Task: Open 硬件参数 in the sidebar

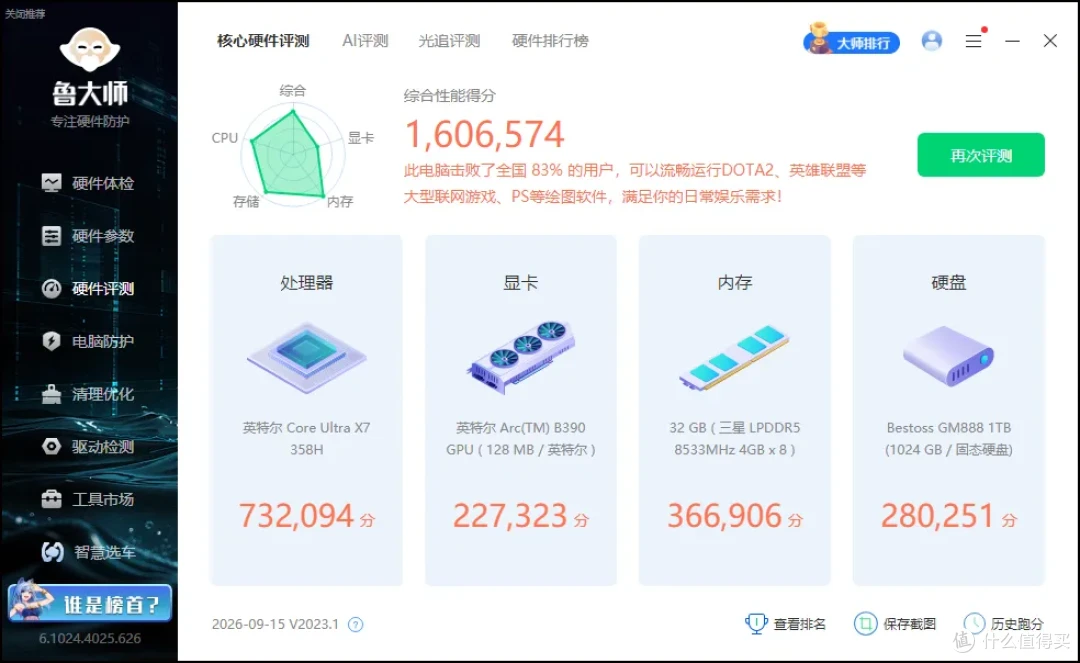Action: click(x=87, y=236)
